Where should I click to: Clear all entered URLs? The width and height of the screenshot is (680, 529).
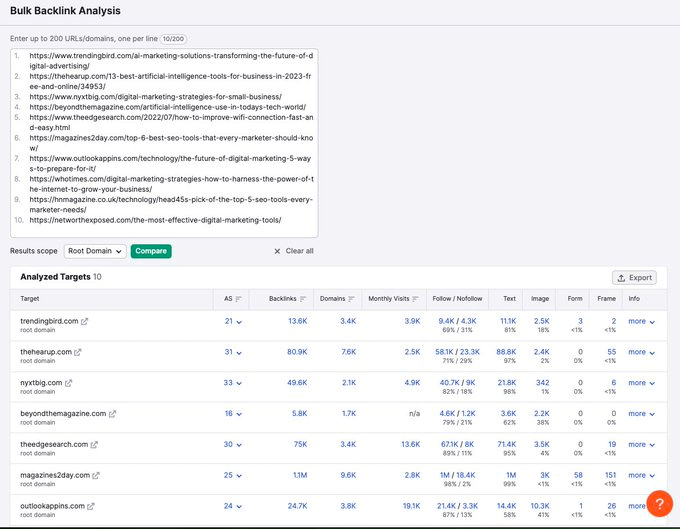(293, 251)
